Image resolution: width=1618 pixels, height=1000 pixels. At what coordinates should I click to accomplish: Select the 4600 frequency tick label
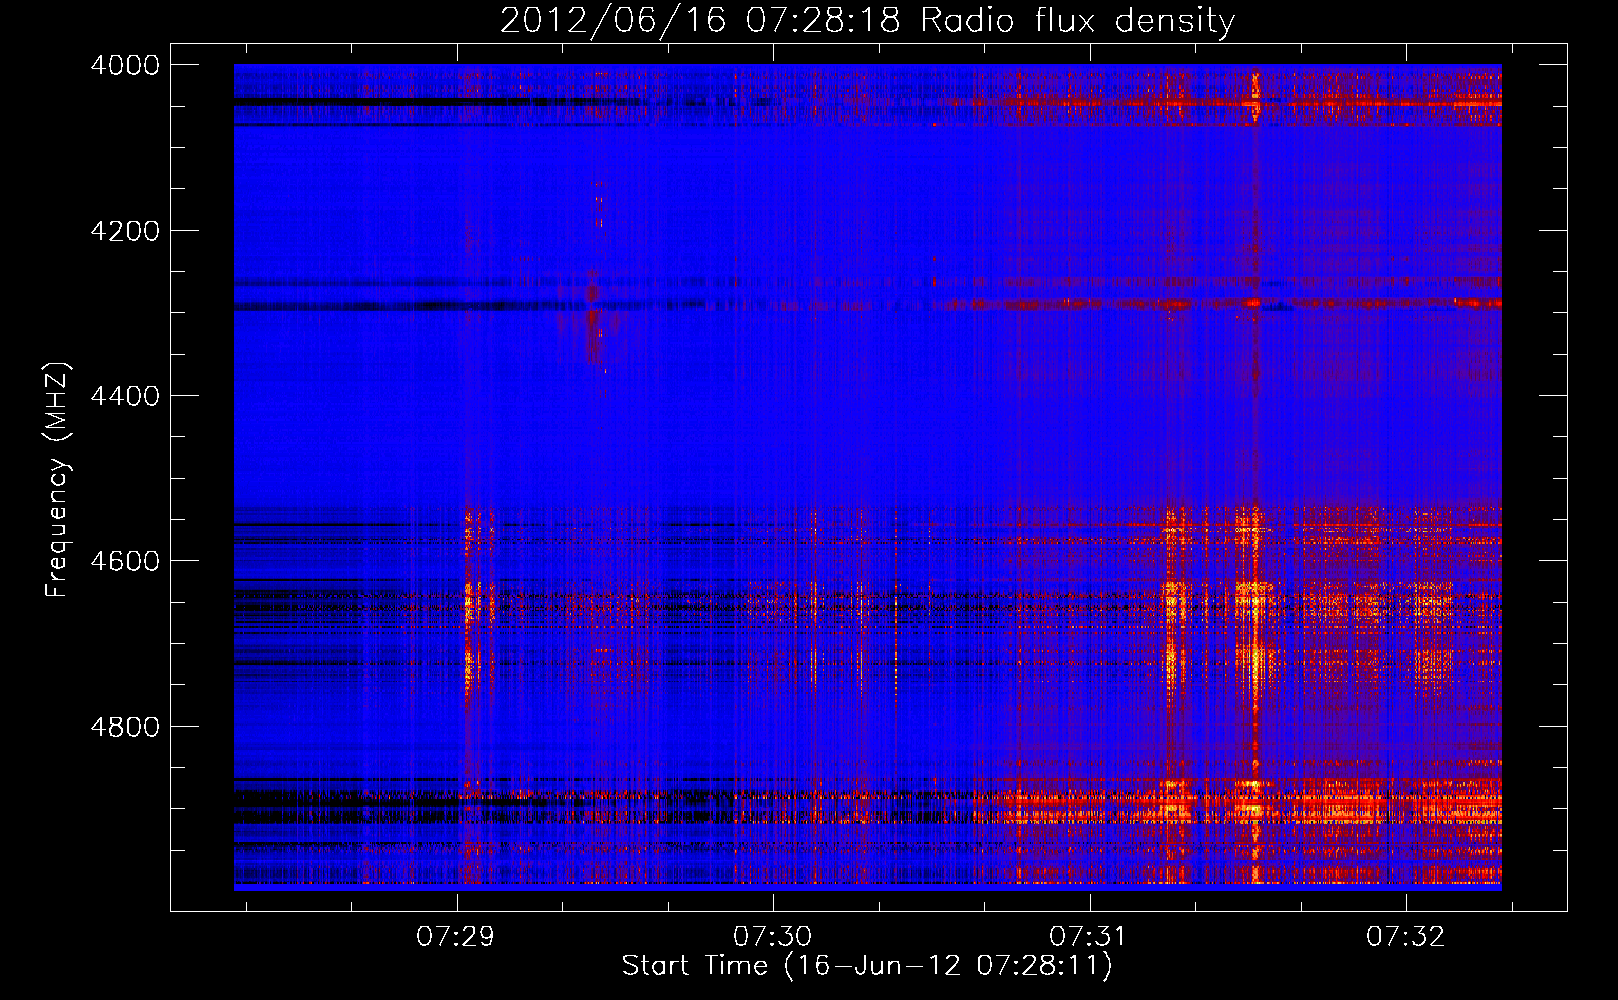point(125,561)
